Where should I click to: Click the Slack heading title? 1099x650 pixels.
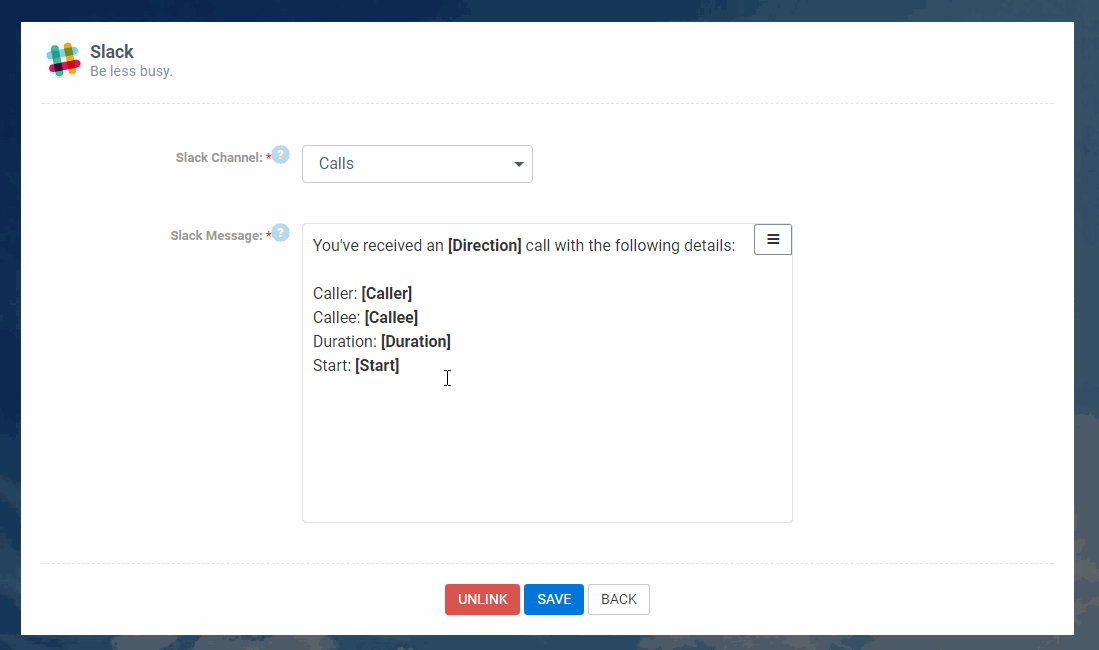click(111, 52)
